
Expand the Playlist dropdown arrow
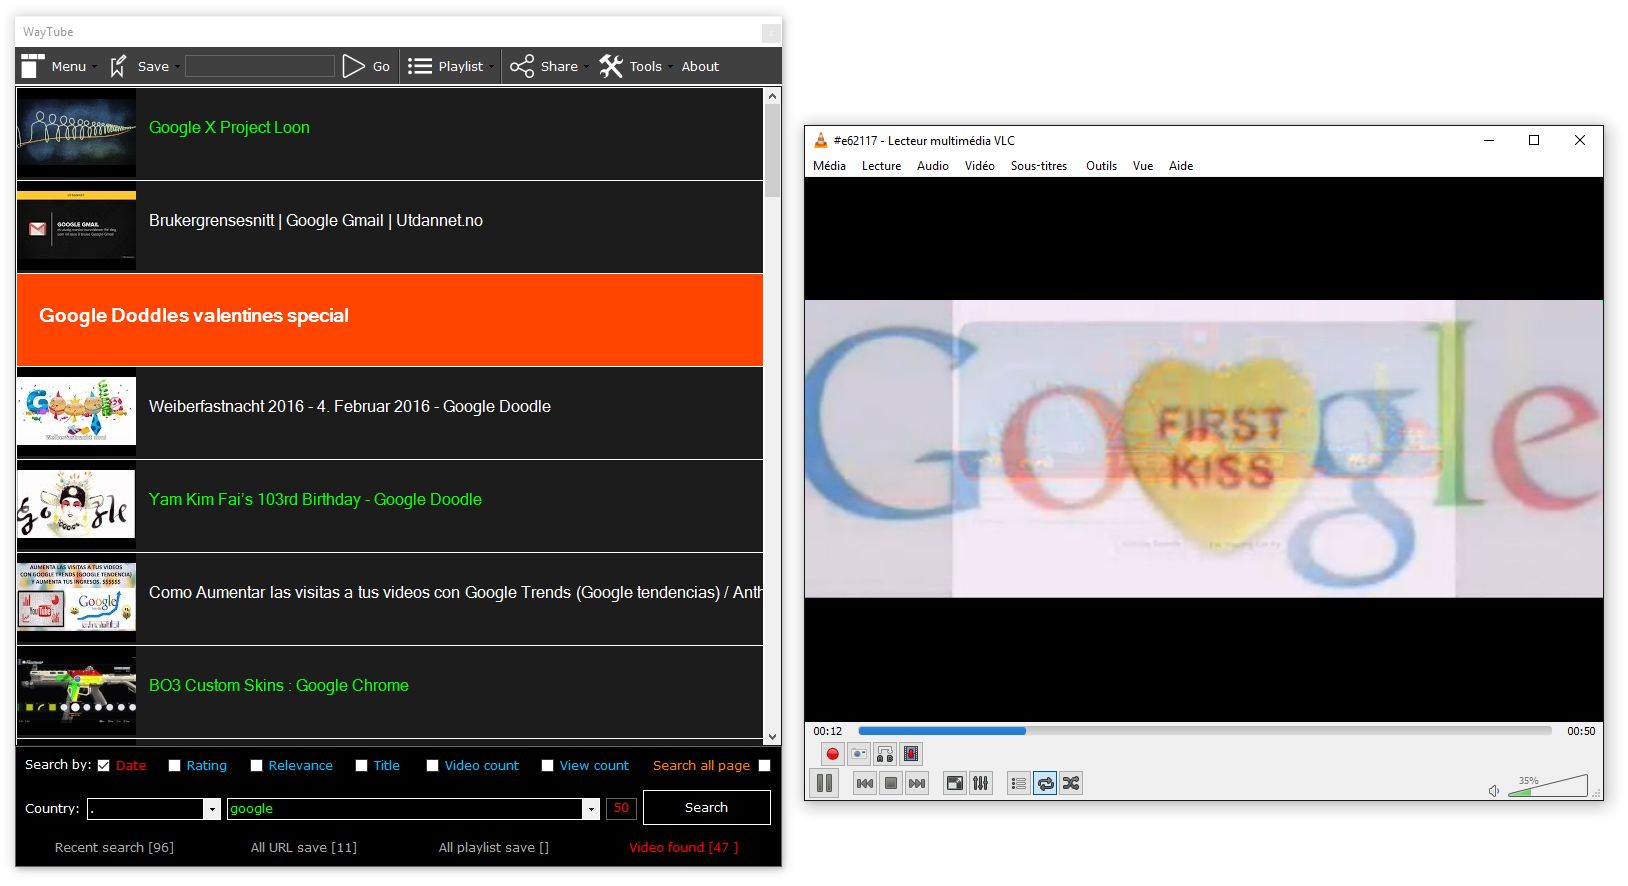491,67
